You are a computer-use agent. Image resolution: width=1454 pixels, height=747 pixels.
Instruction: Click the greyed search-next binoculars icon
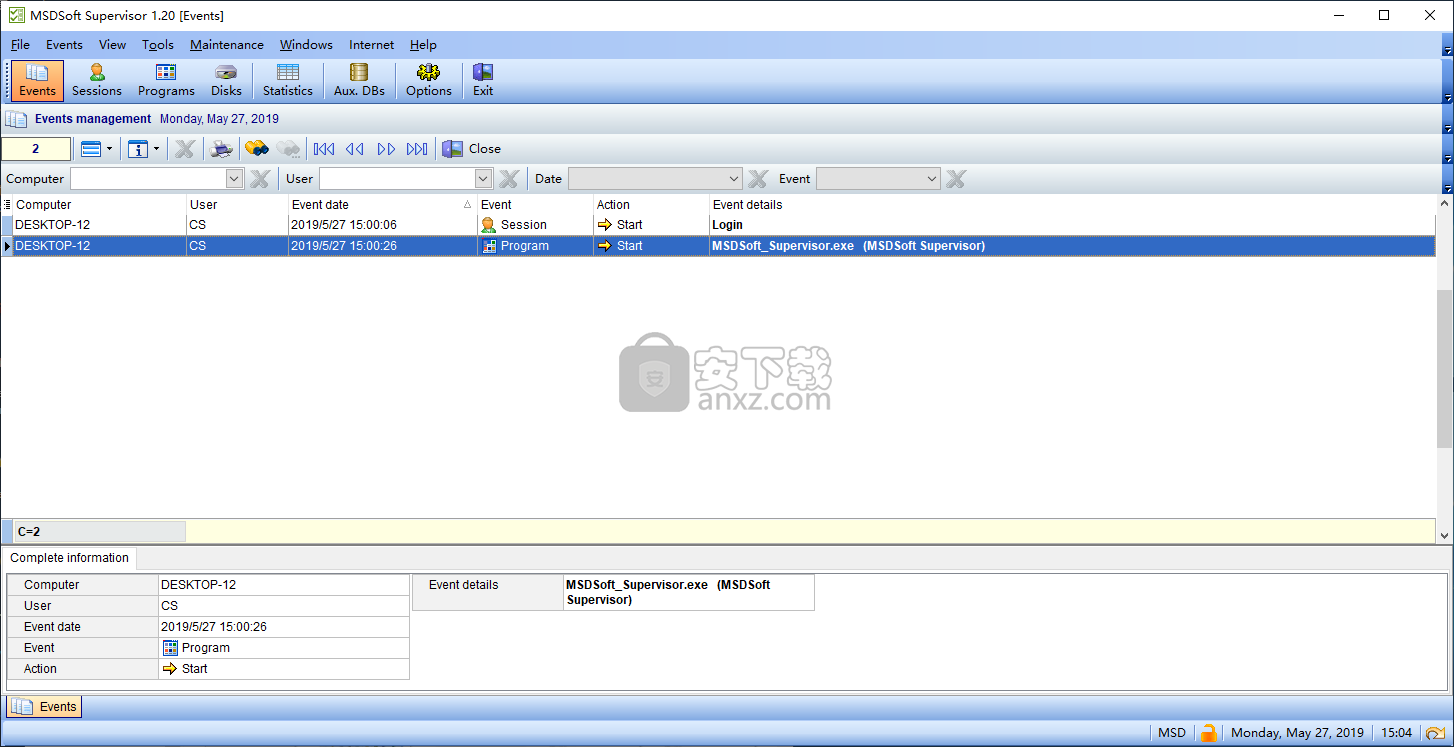pyautogui.click(x=289, y=149)
